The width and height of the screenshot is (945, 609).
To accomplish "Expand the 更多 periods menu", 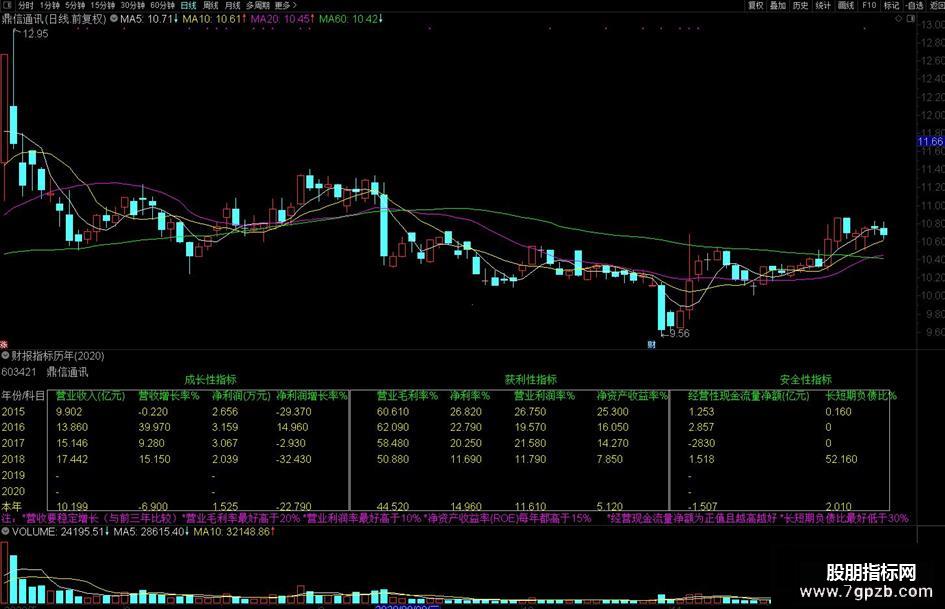I will point(285,5).
